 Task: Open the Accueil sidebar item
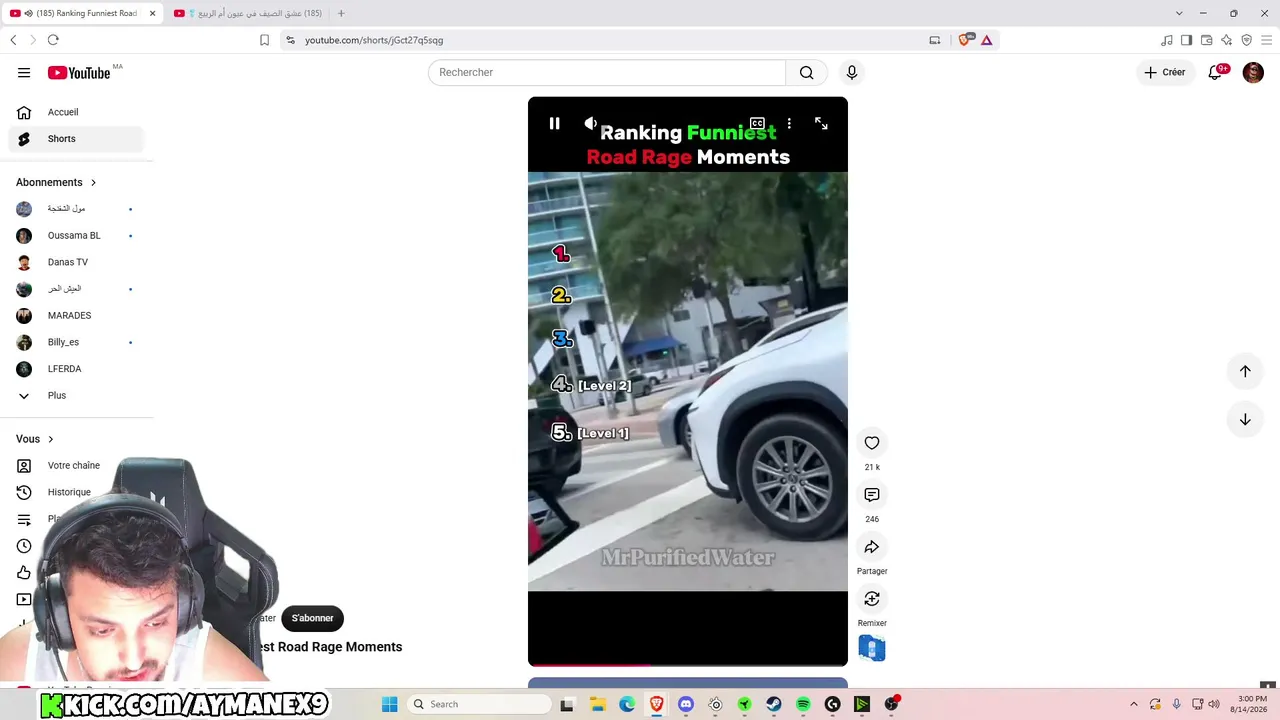(75, 112)
